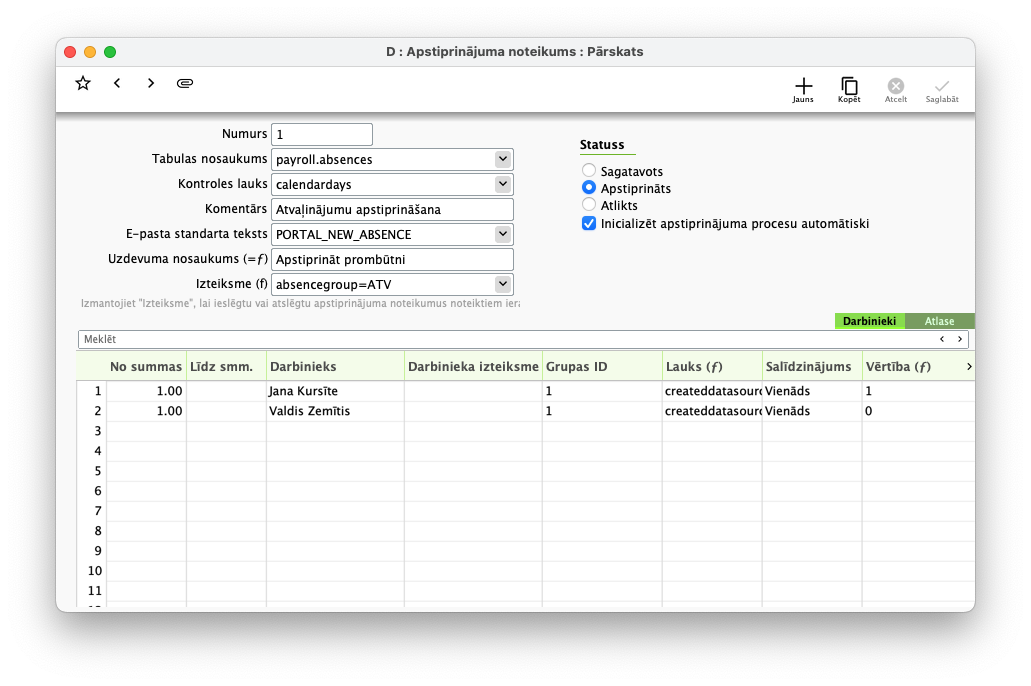Click Darbinieks cell in empty row 4
Viewport: 1031px width, 686px height.
pos(335,451)
